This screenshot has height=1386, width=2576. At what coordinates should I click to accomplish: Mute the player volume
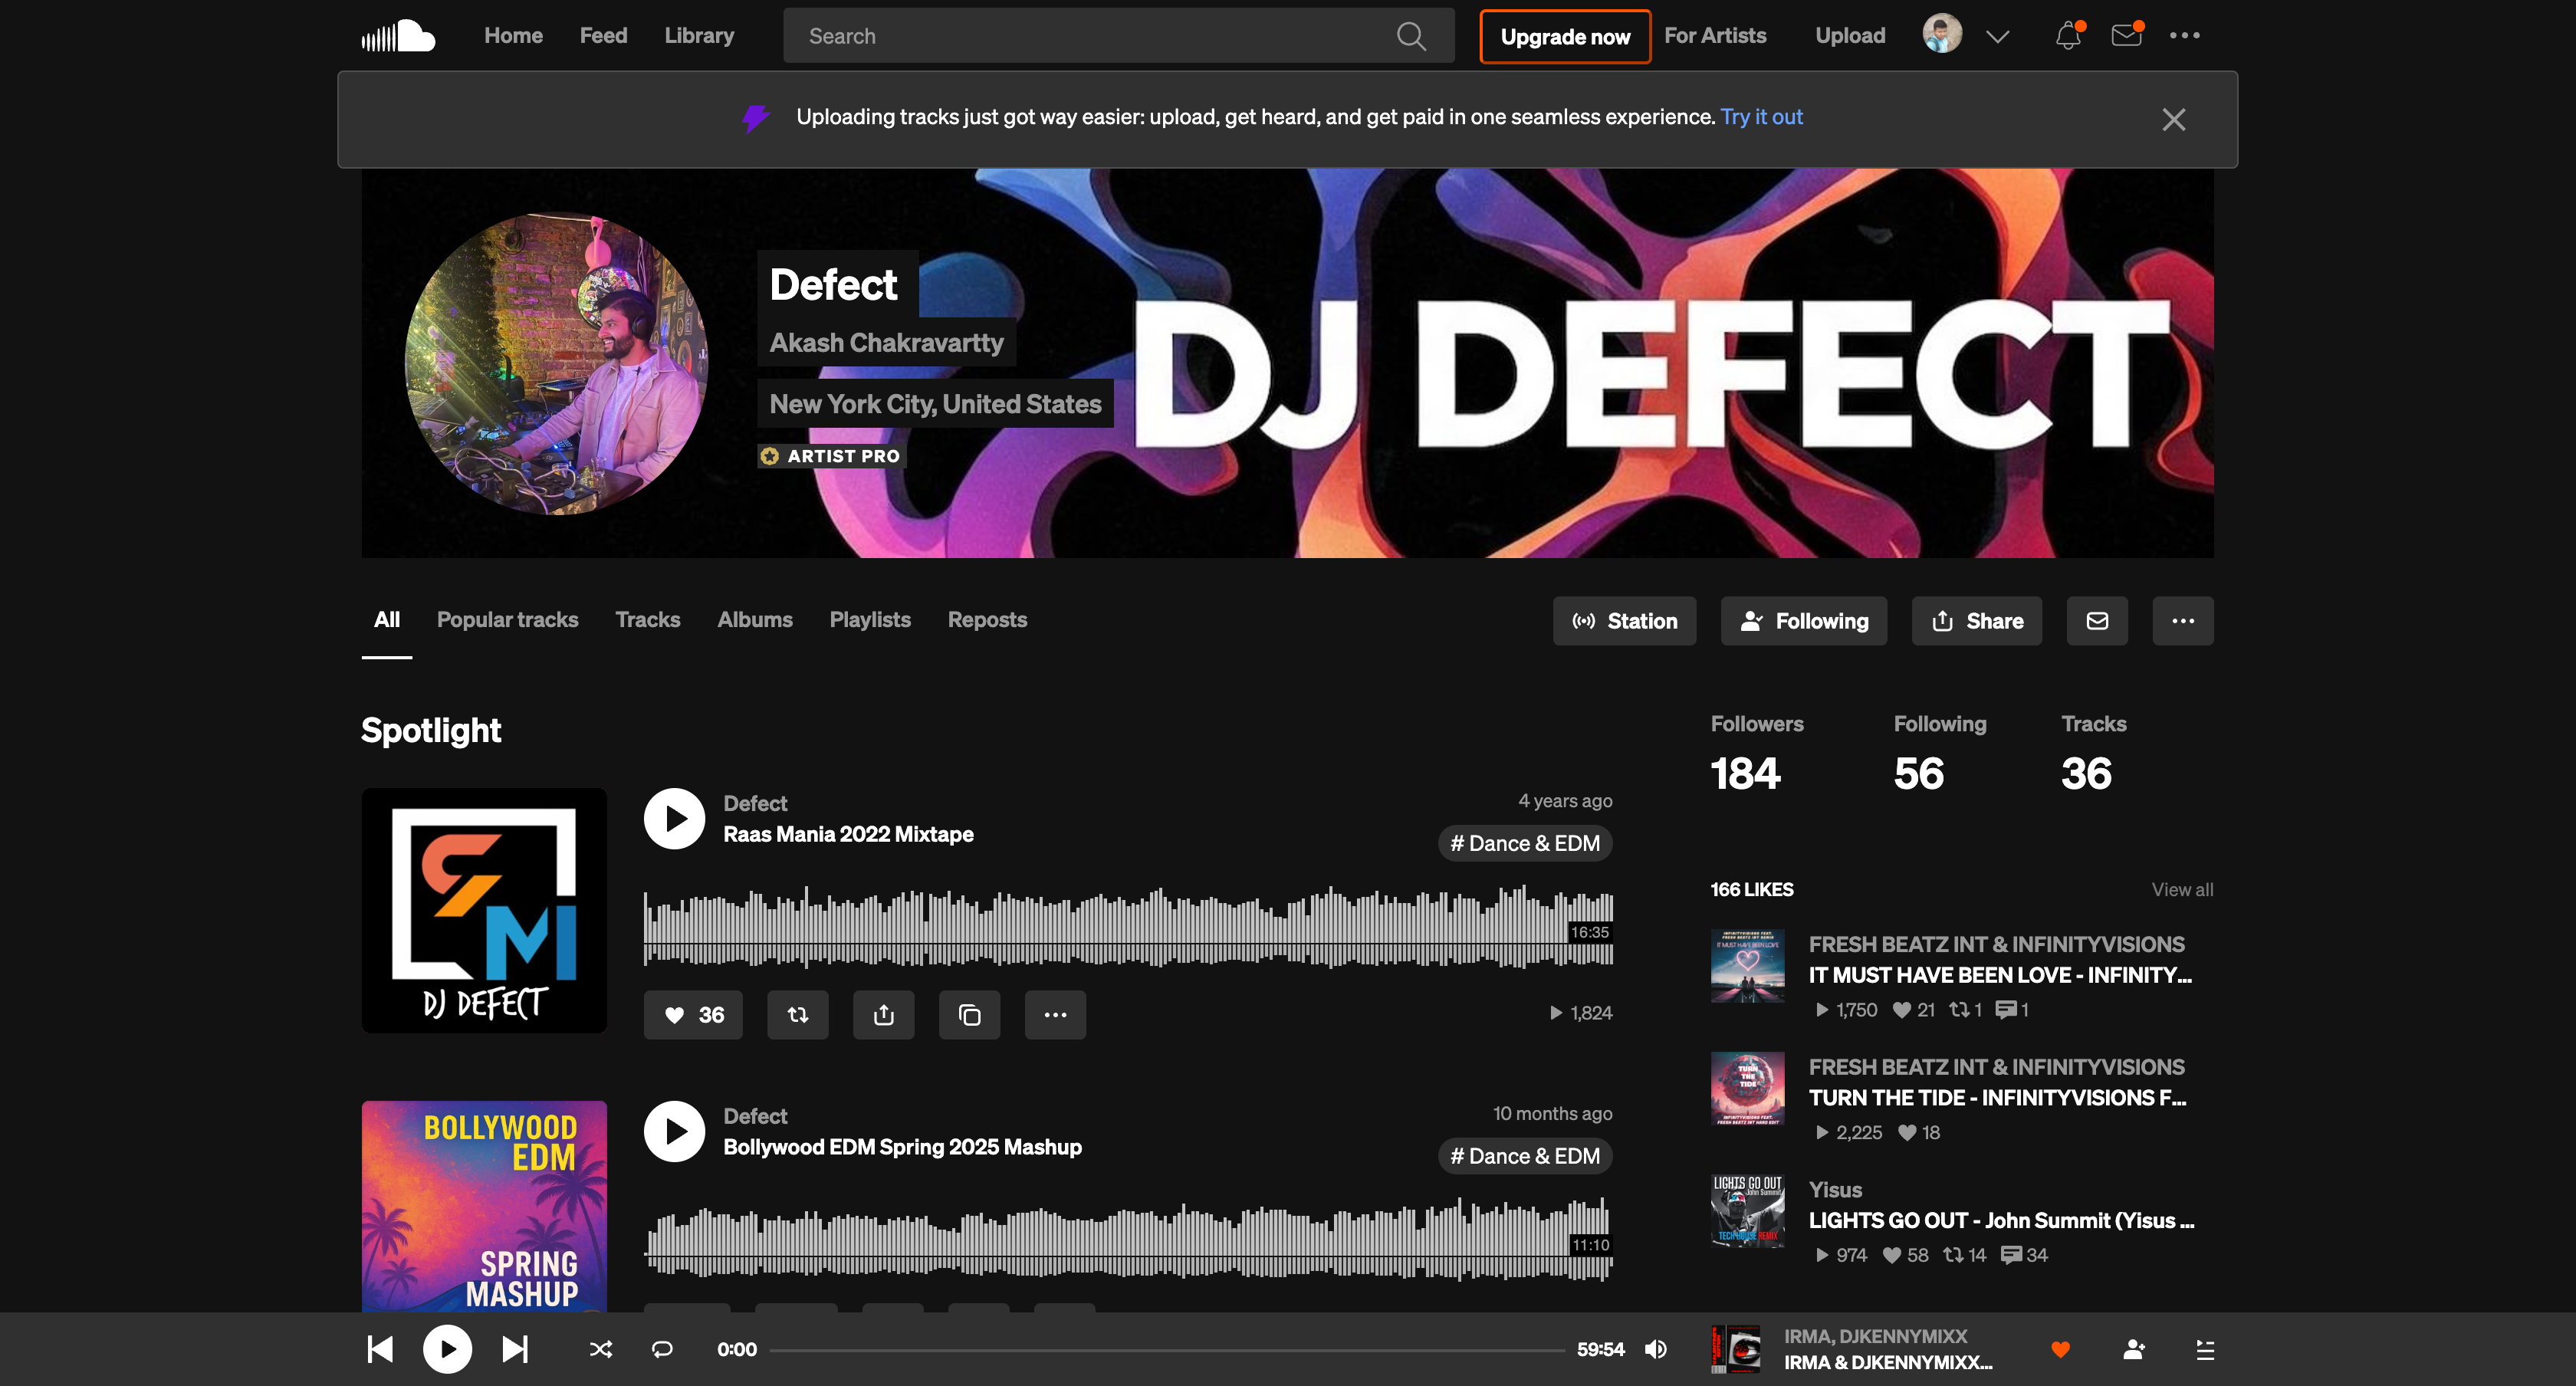(x=1656, y=1349)
